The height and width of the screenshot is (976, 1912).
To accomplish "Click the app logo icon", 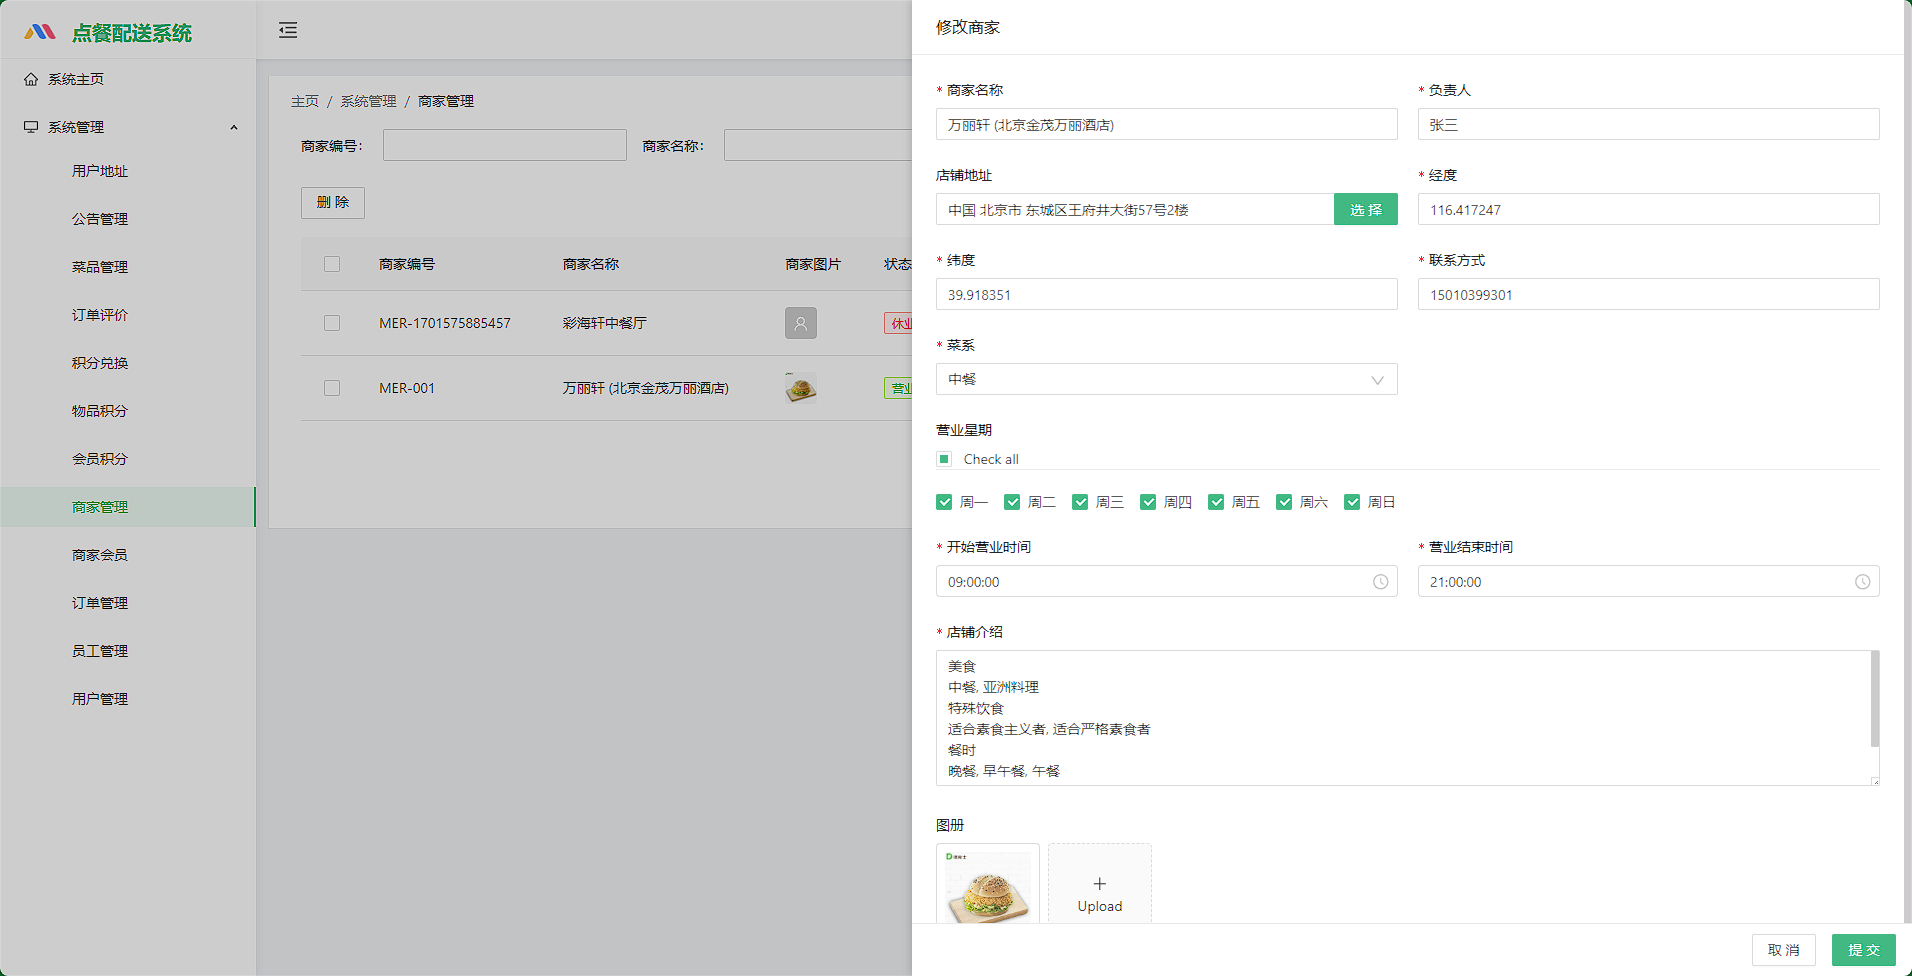I will 40,32.
